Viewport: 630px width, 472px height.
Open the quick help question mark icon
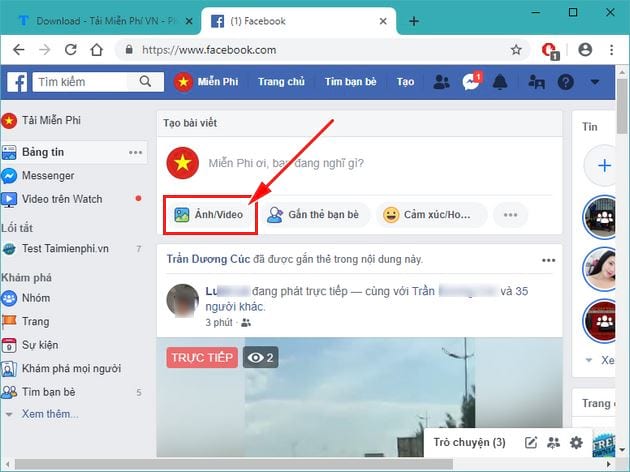pos(565,82)
